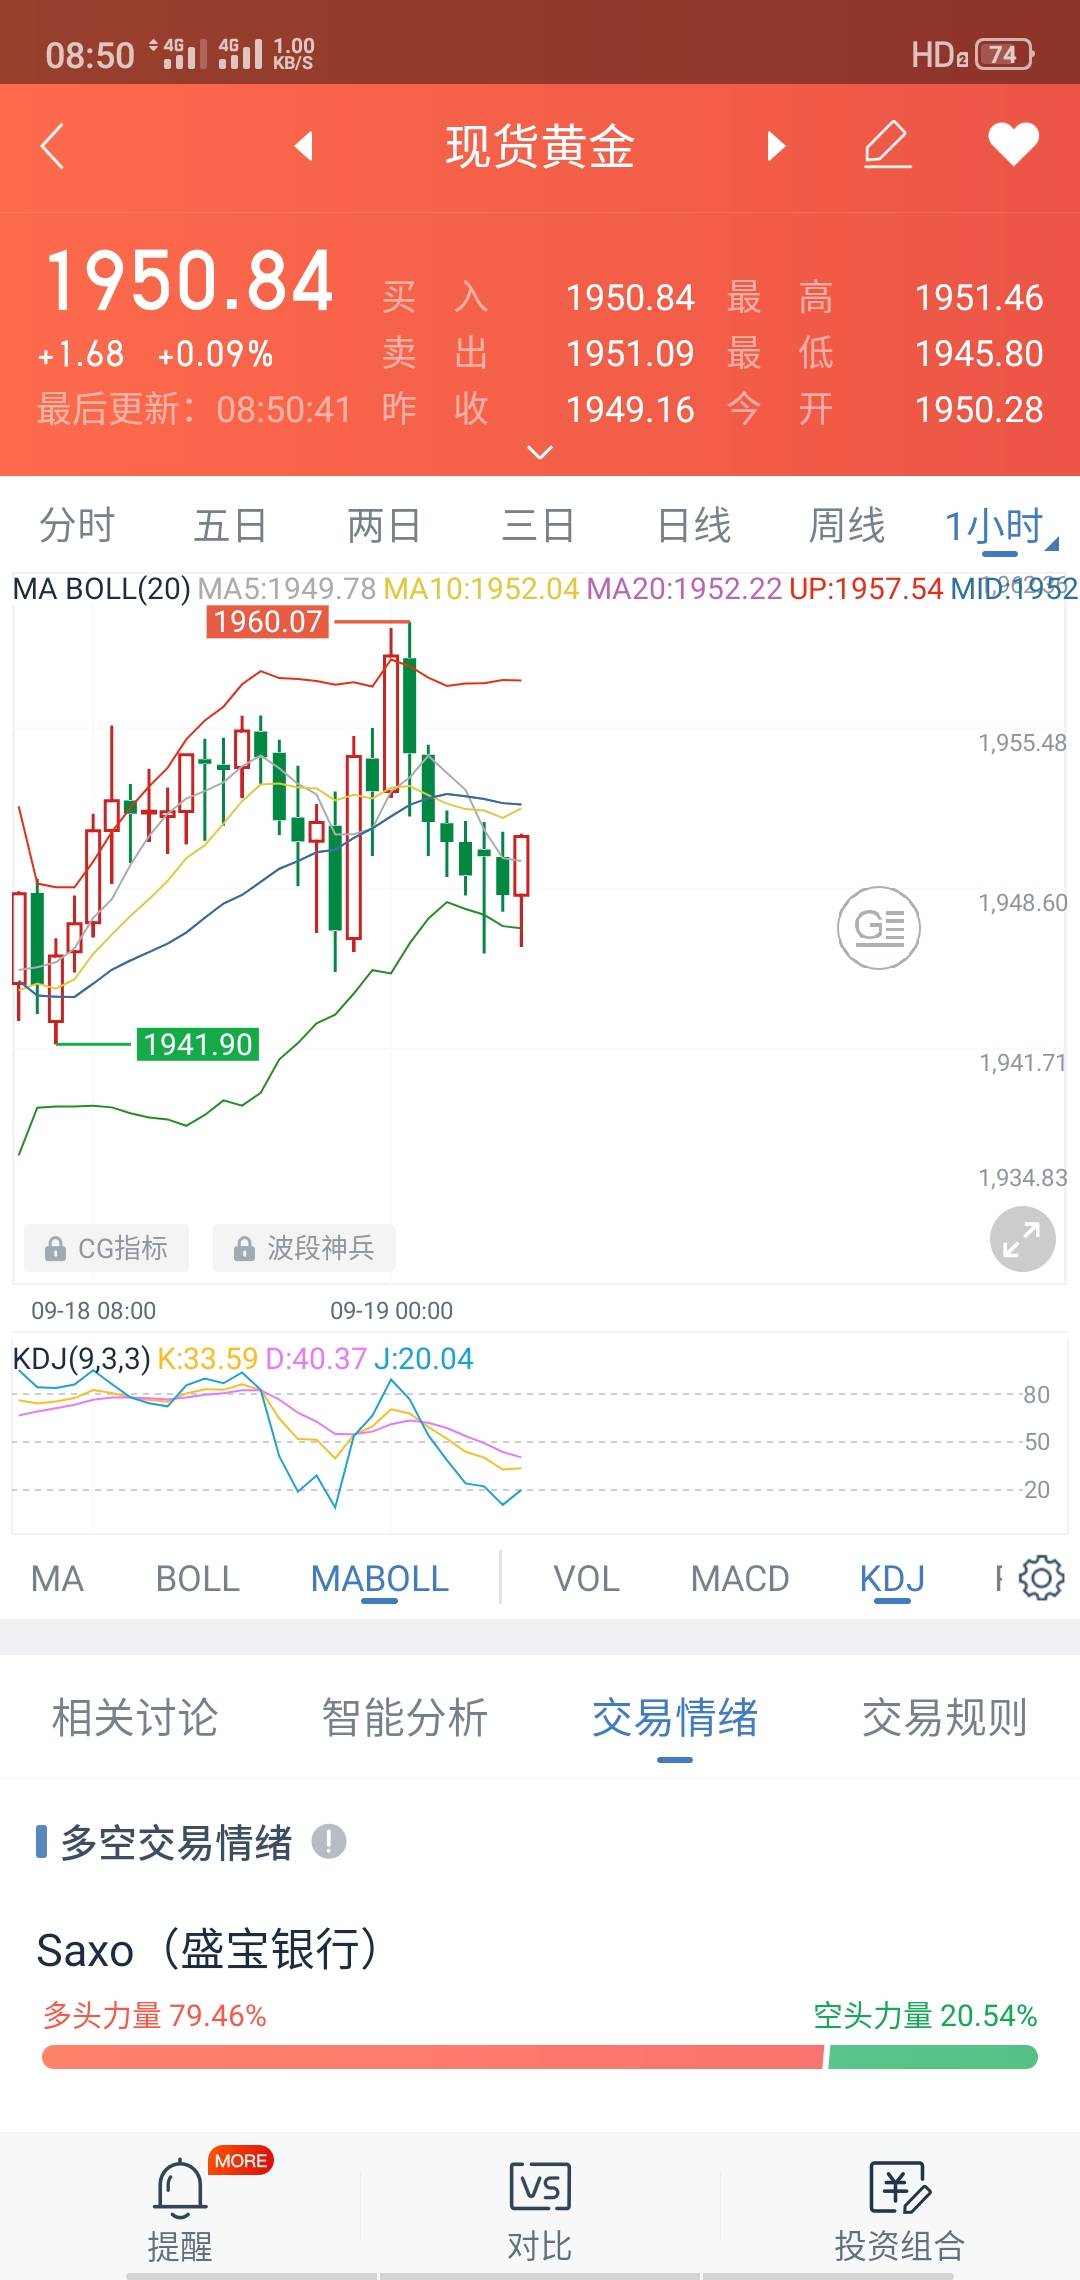Tap the round GE chart icon
Screen dimensions: 1080x2280
(879, 928)
